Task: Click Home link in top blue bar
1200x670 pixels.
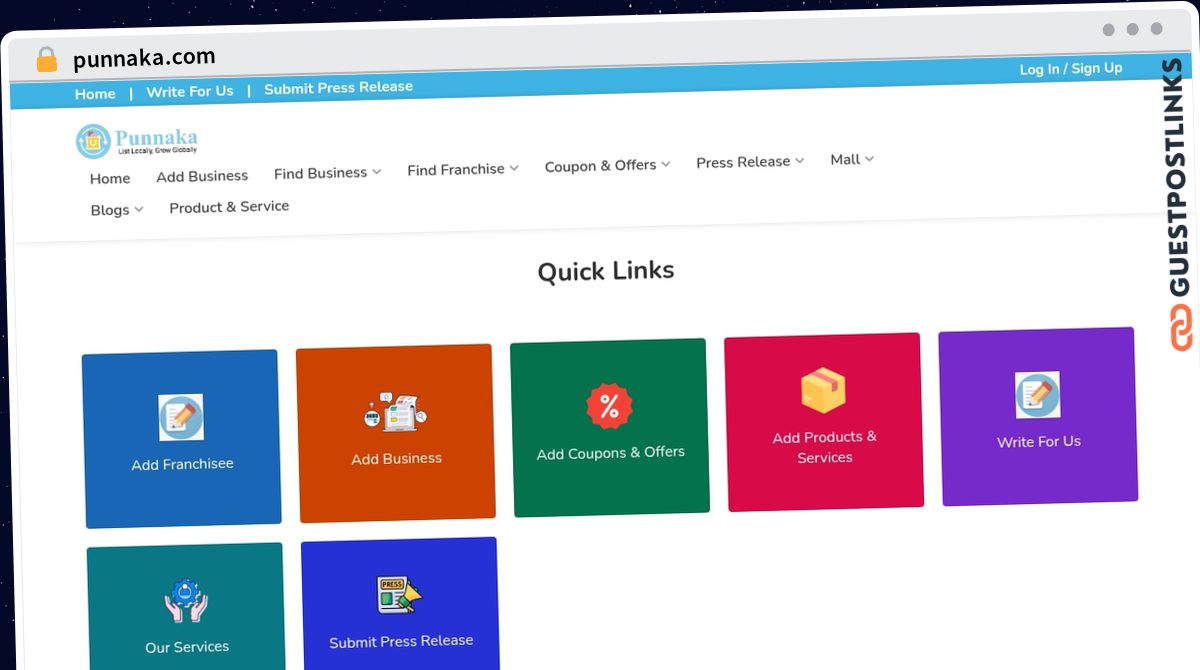Action: tap(95, 94)
